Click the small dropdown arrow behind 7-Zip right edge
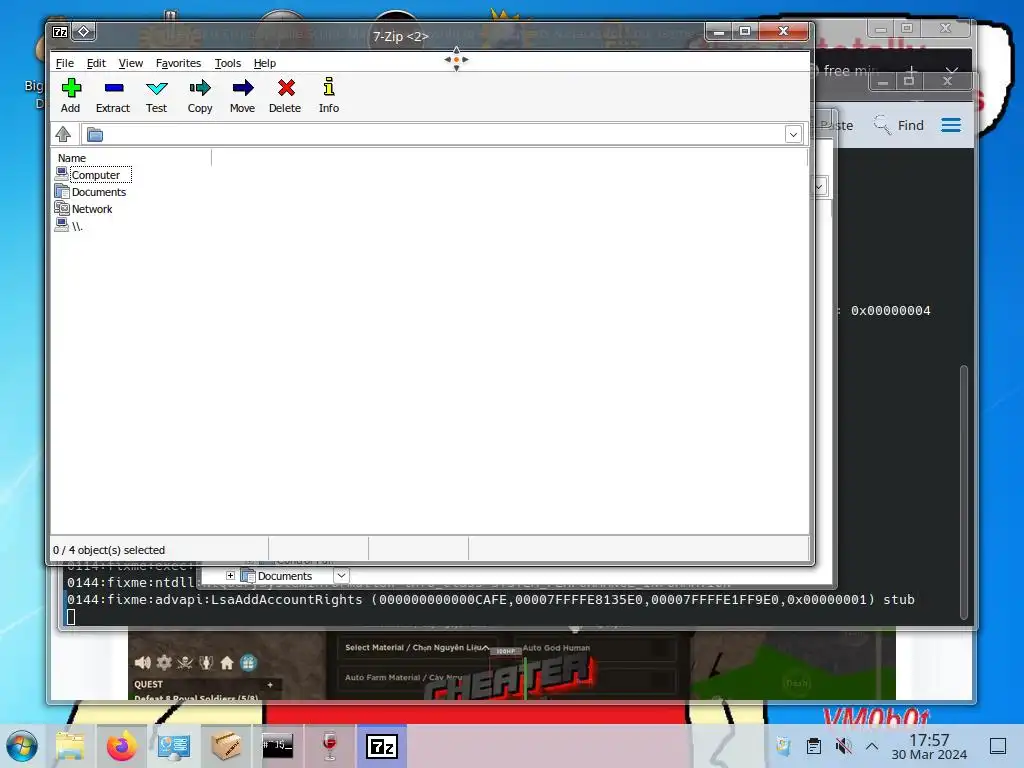 pos(819,187)
